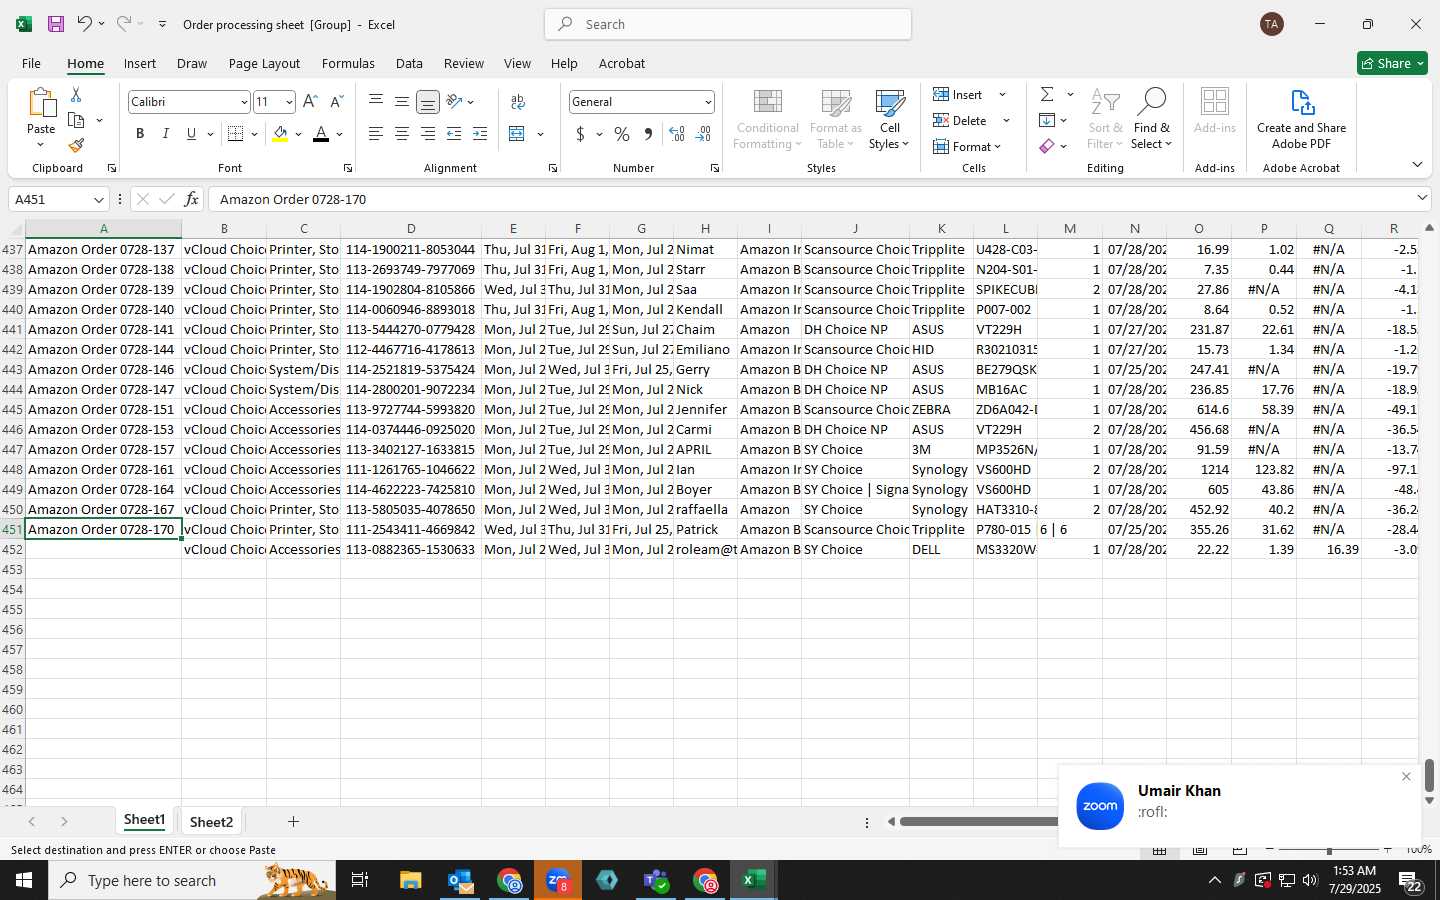
Task: Open File Explorer from the taskbar
Action: [411, 880]
